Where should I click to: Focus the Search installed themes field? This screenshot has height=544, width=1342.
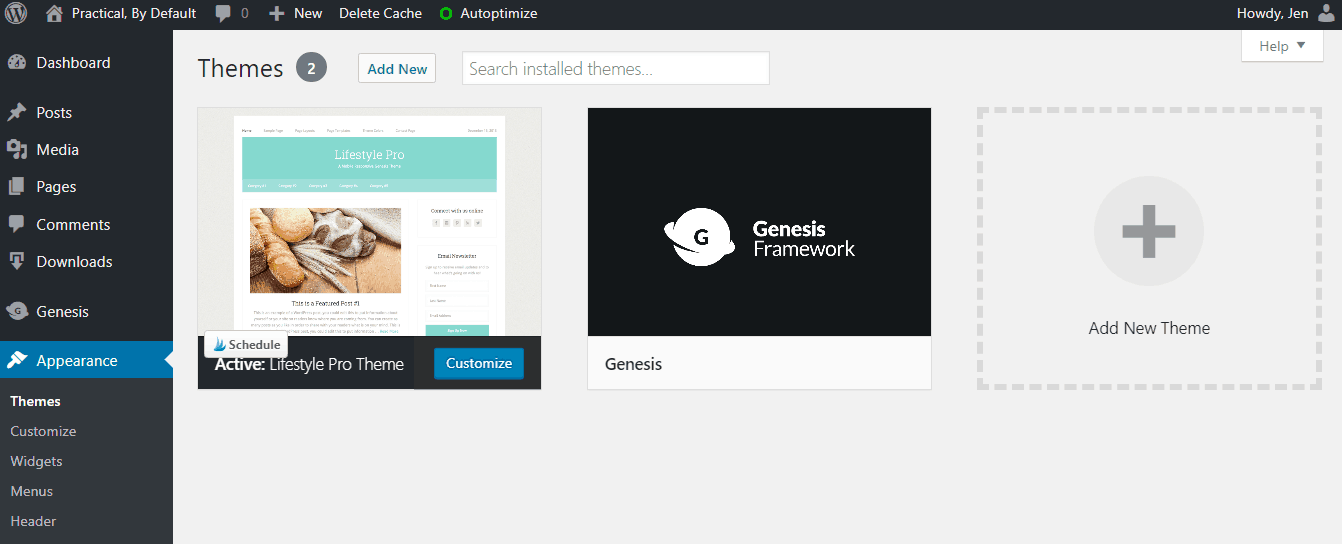click(x=616, y=68)
